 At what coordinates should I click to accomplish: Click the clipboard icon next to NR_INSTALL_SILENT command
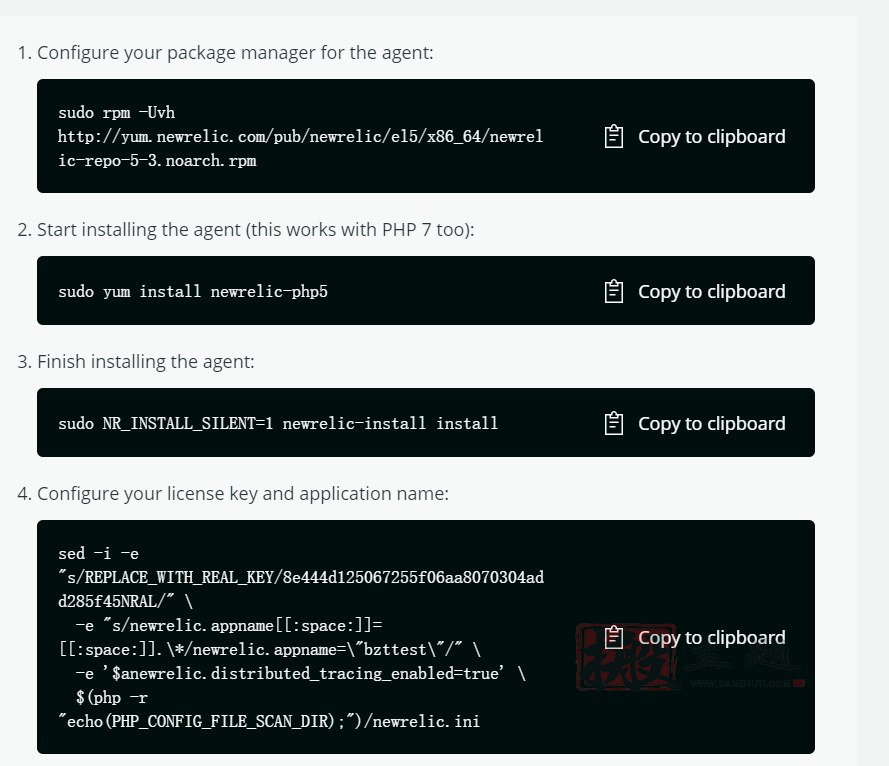coord(613,424)
